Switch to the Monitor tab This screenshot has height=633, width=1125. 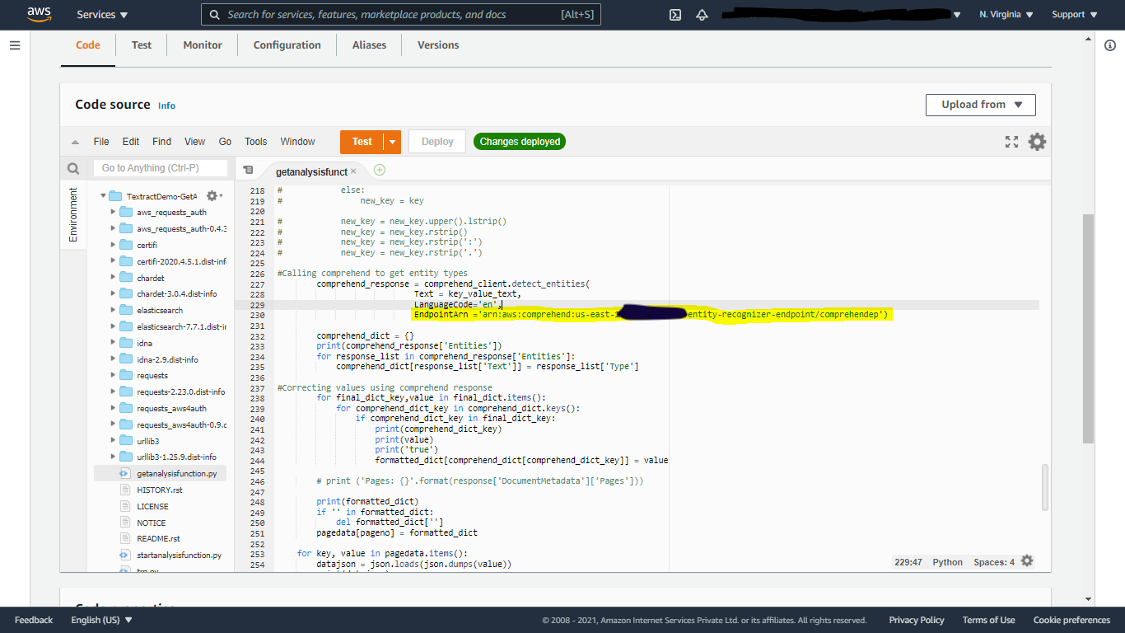(x=202, y=44)
